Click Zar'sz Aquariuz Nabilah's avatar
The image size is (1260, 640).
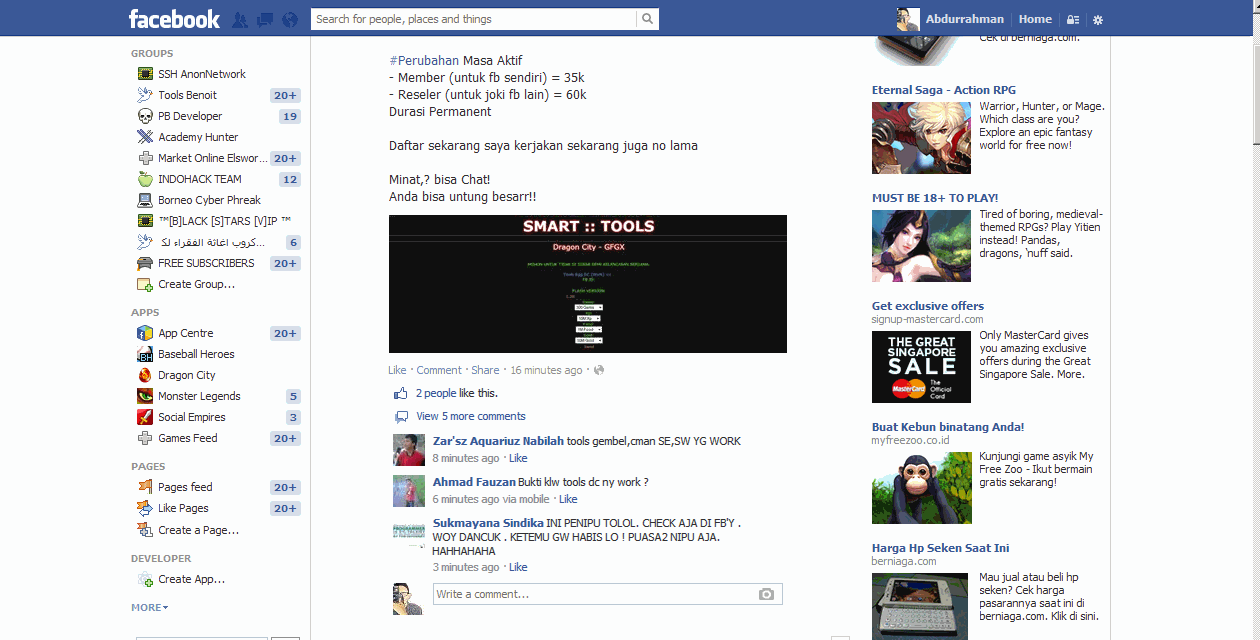point(409,450)
